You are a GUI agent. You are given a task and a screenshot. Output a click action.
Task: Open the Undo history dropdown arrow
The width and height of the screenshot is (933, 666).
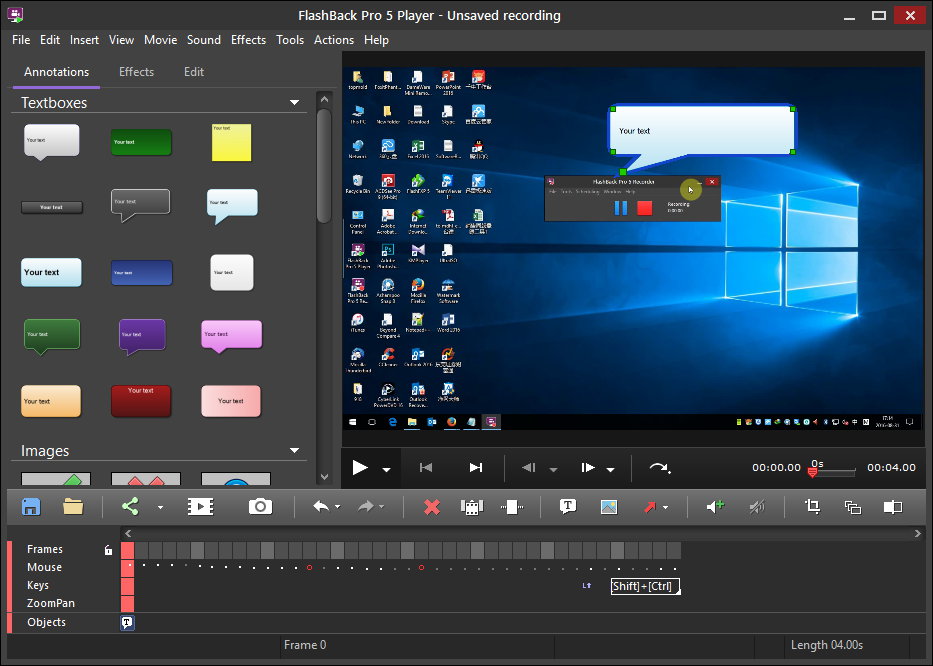pos(337,508)
